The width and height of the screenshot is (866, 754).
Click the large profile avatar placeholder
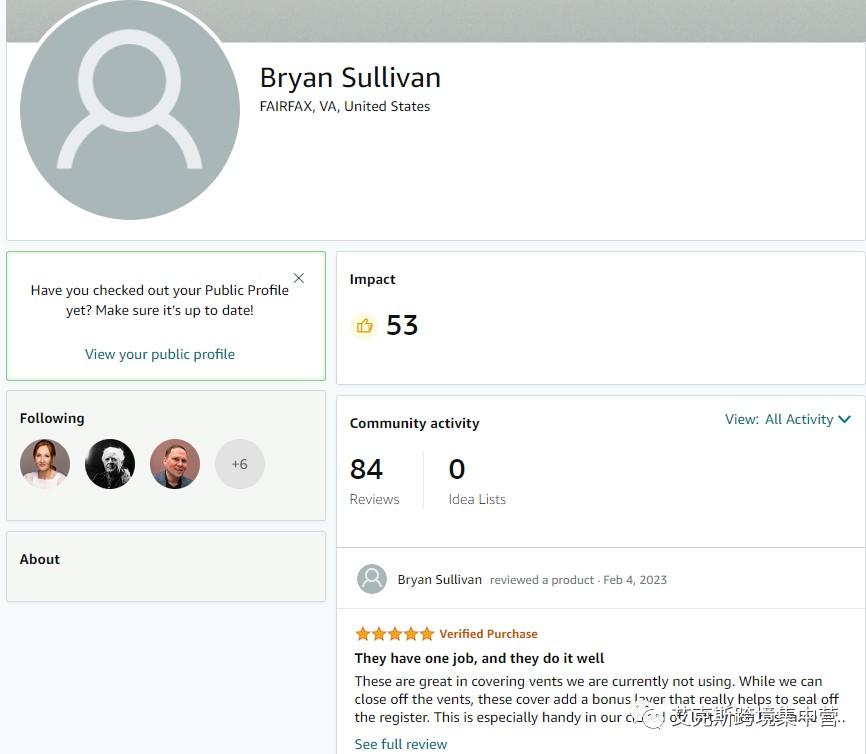[130, 110]
